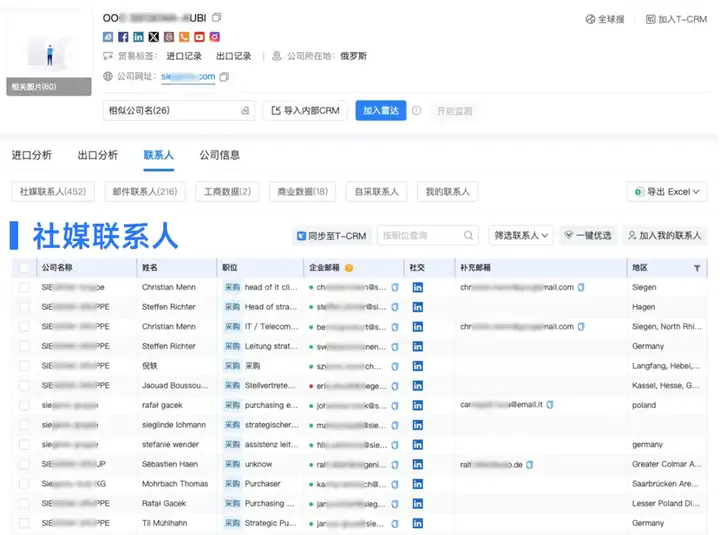Viewport: 720px width, 535px height.
Task: Open Christian Menn's LinkedIn profile icon
Action: click(x=417, y=287)
